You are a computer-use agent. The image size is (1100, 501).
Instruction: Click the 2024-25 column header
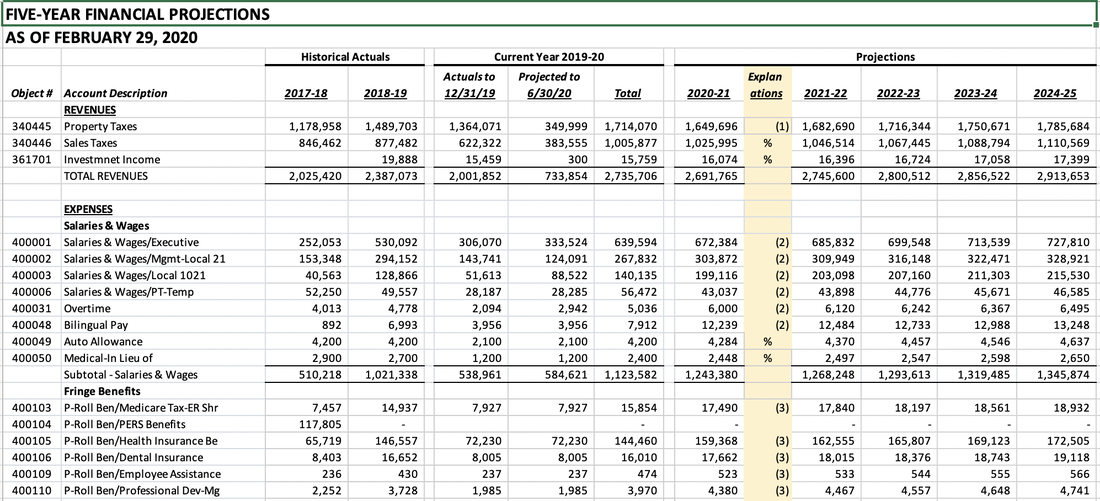coord(1055,93)
